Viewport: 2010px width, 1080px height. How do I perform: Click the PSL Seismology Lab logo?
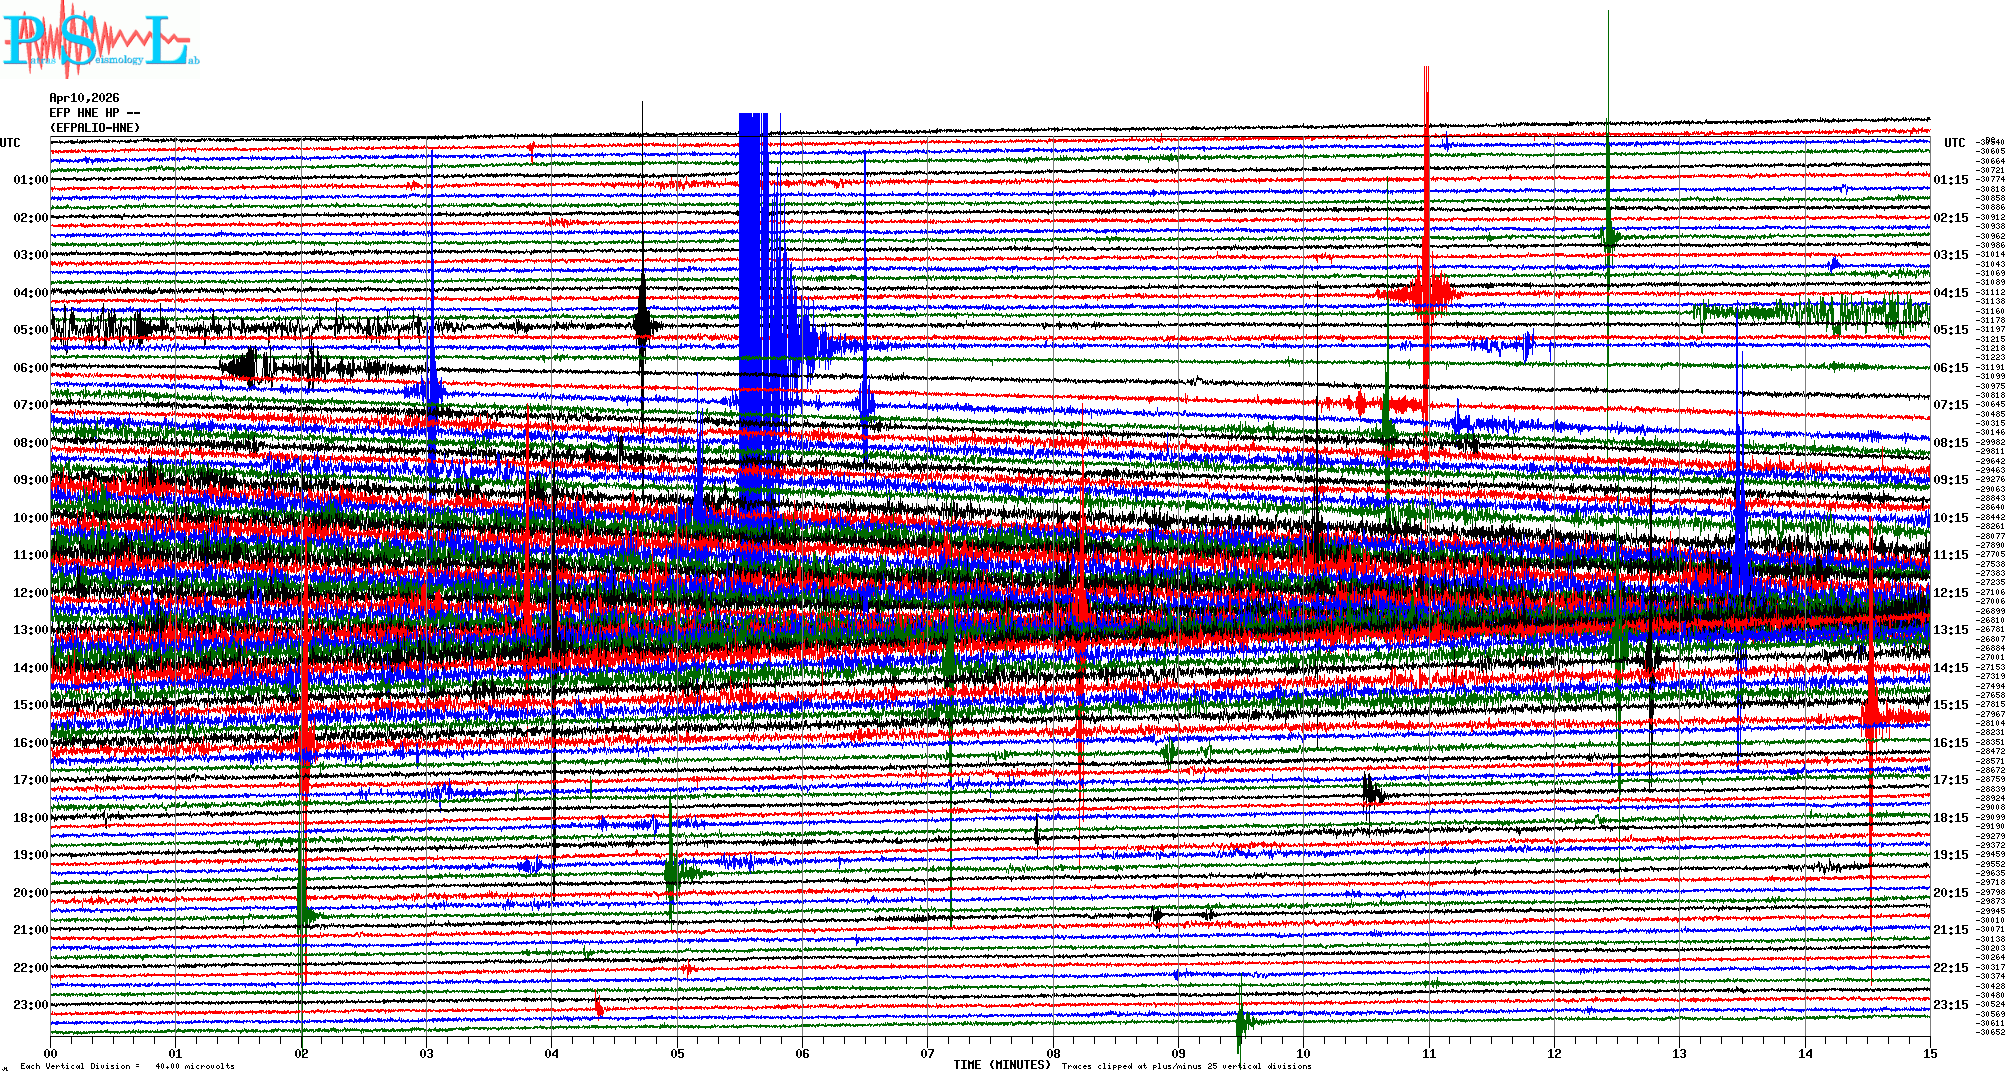click(98, 40)
